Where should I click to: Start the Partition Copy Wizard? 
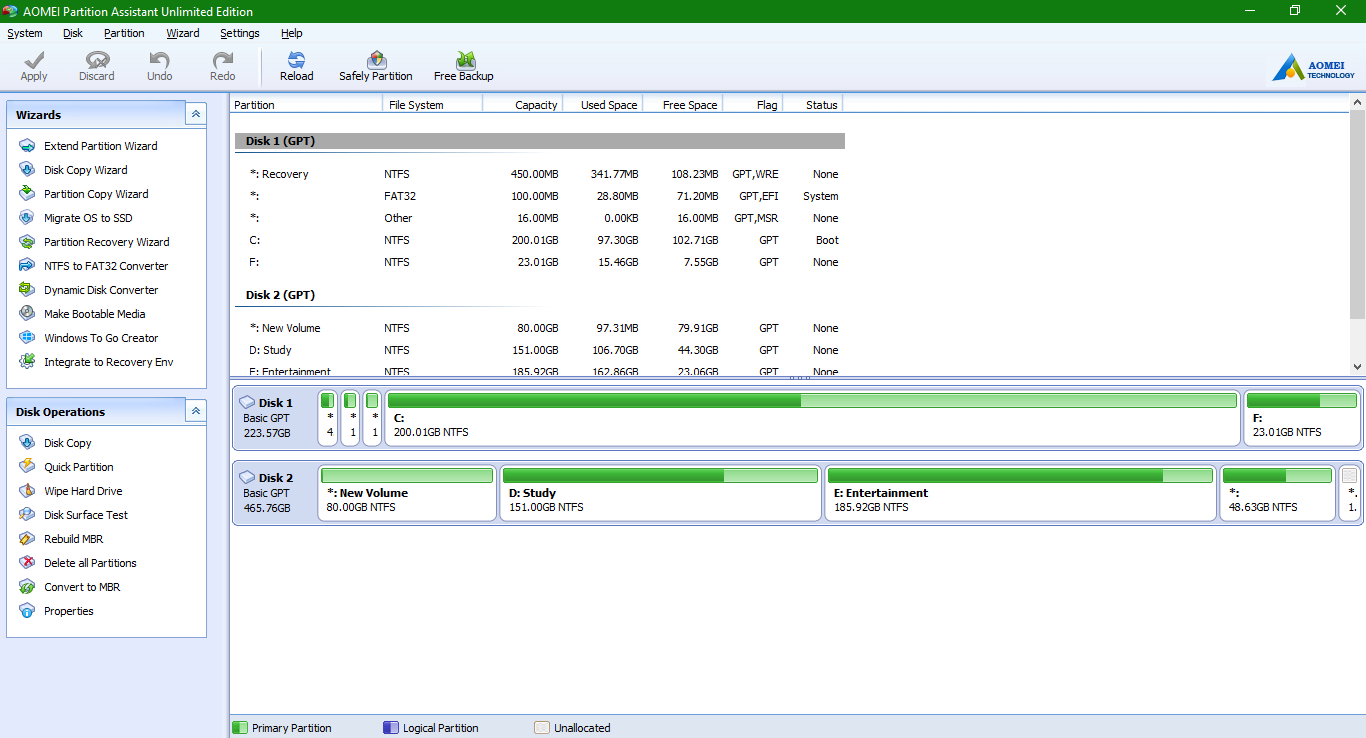tap(96, 194)
